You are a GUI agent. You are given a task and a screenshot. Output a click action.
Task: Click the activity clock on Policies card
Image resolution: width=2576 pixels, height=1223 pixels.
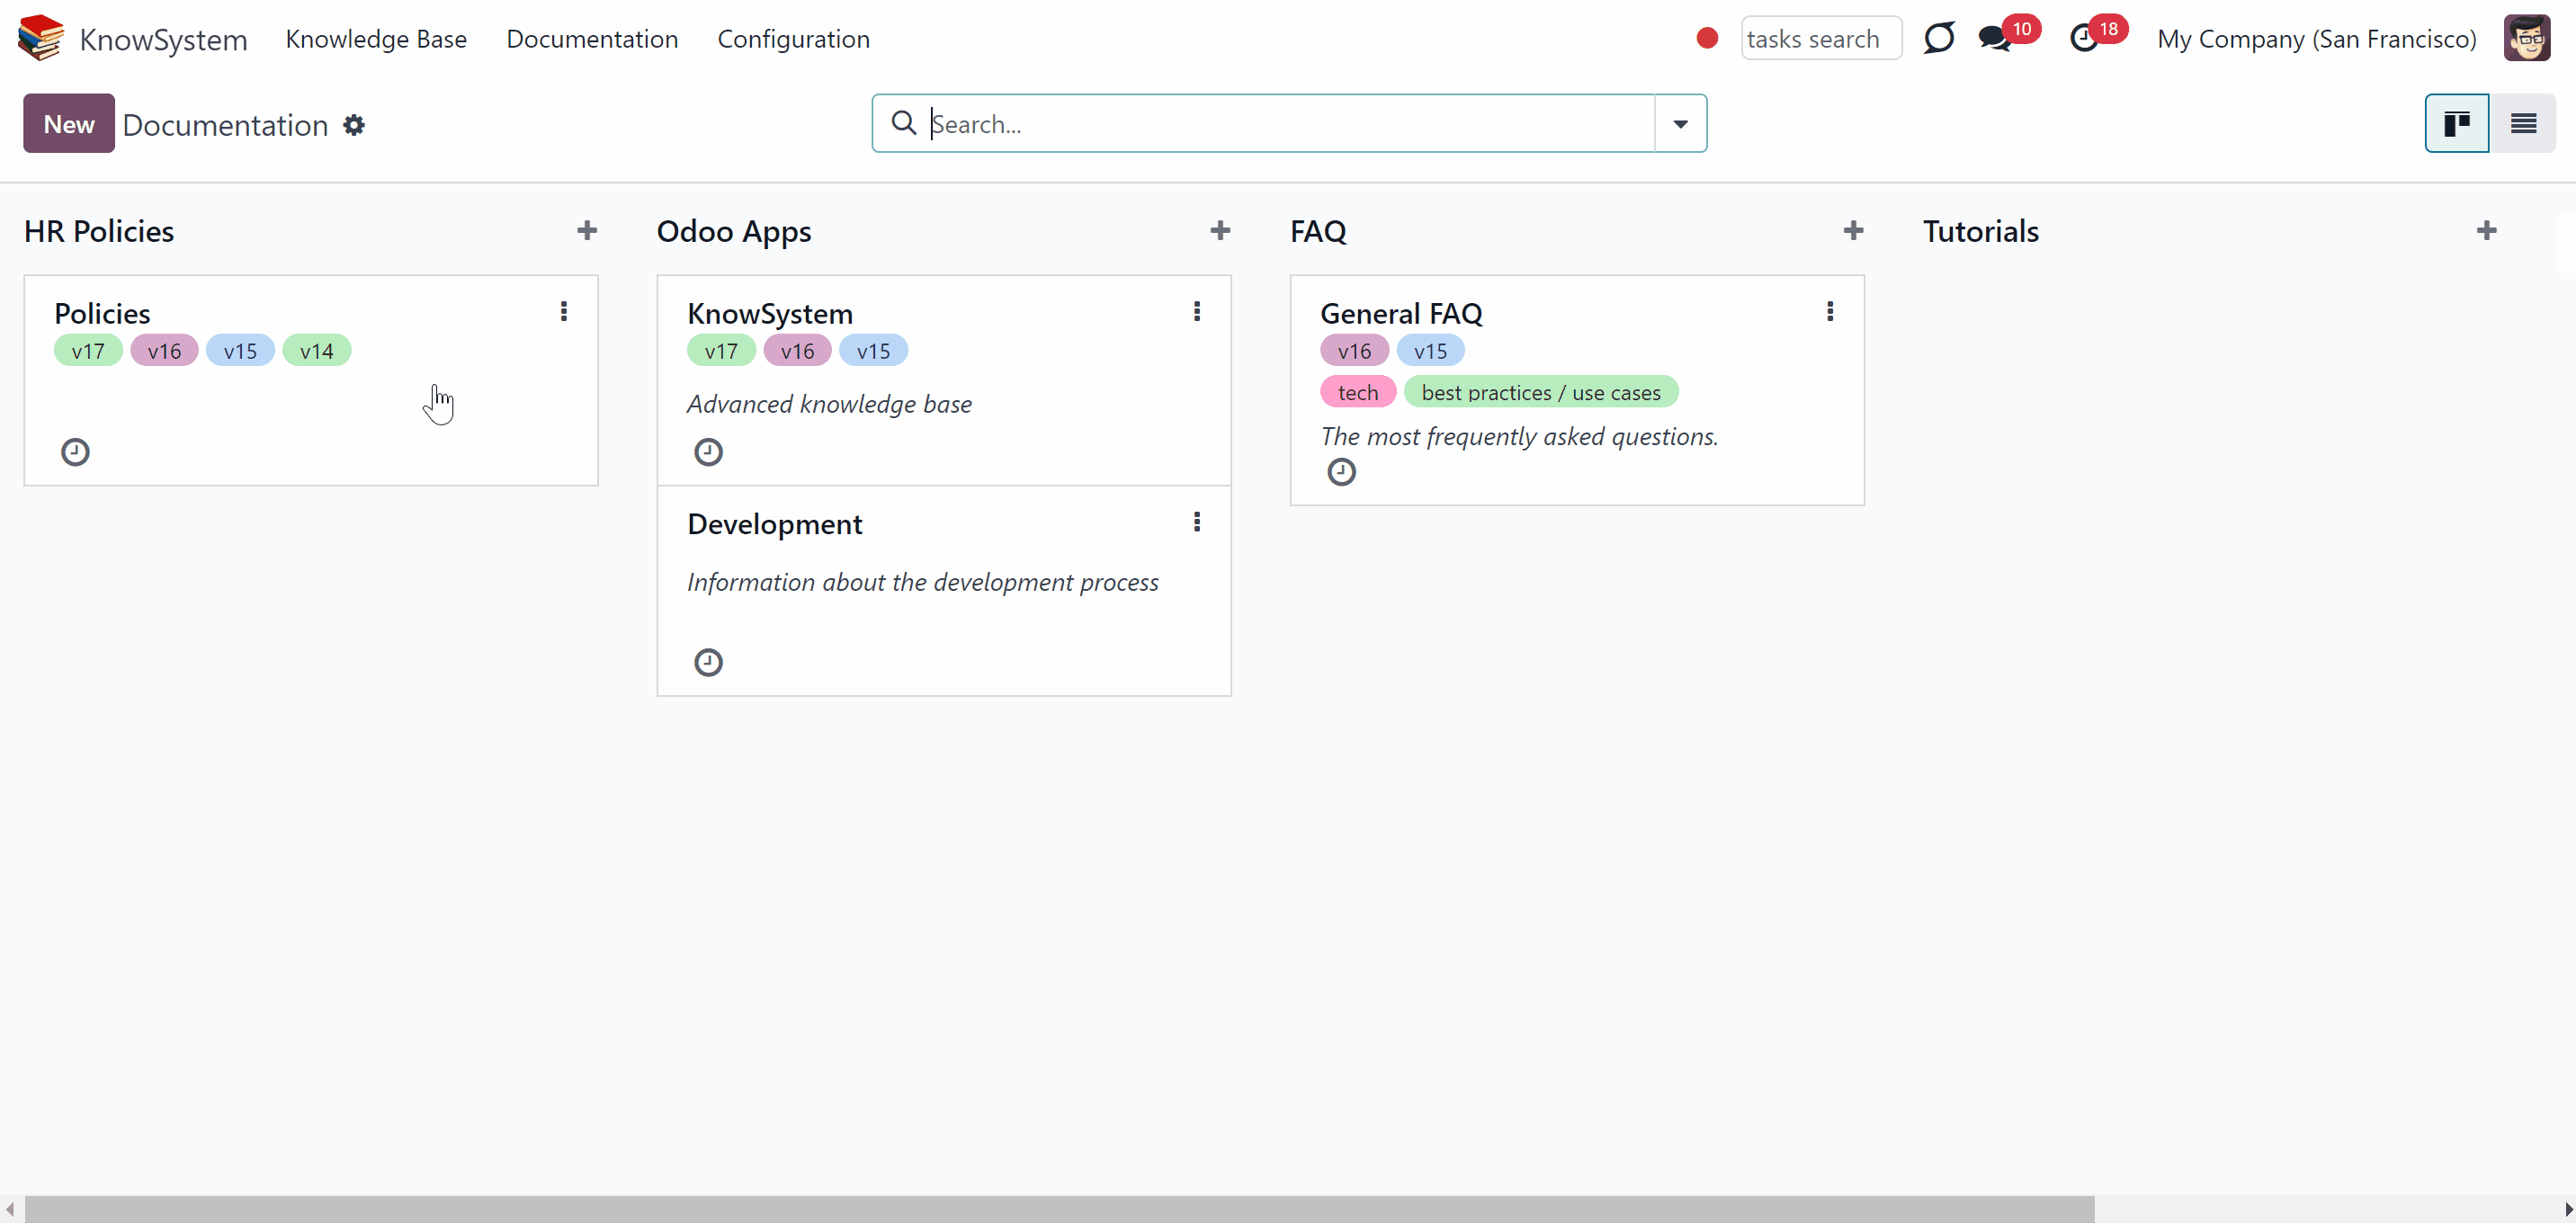tap(75, 452)
